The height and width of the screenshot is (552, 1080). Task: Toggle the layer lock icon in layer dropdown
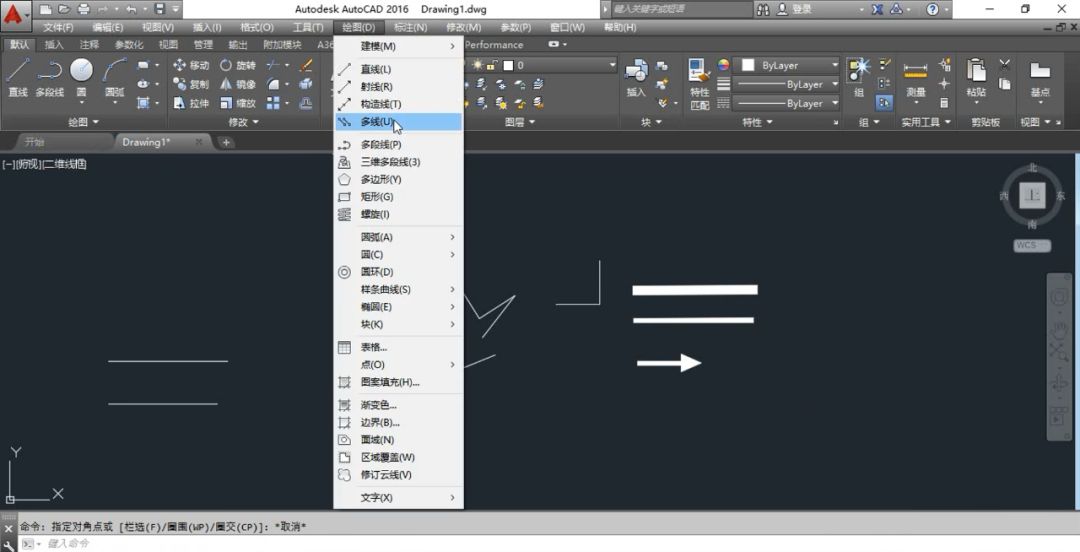(492, 65)
